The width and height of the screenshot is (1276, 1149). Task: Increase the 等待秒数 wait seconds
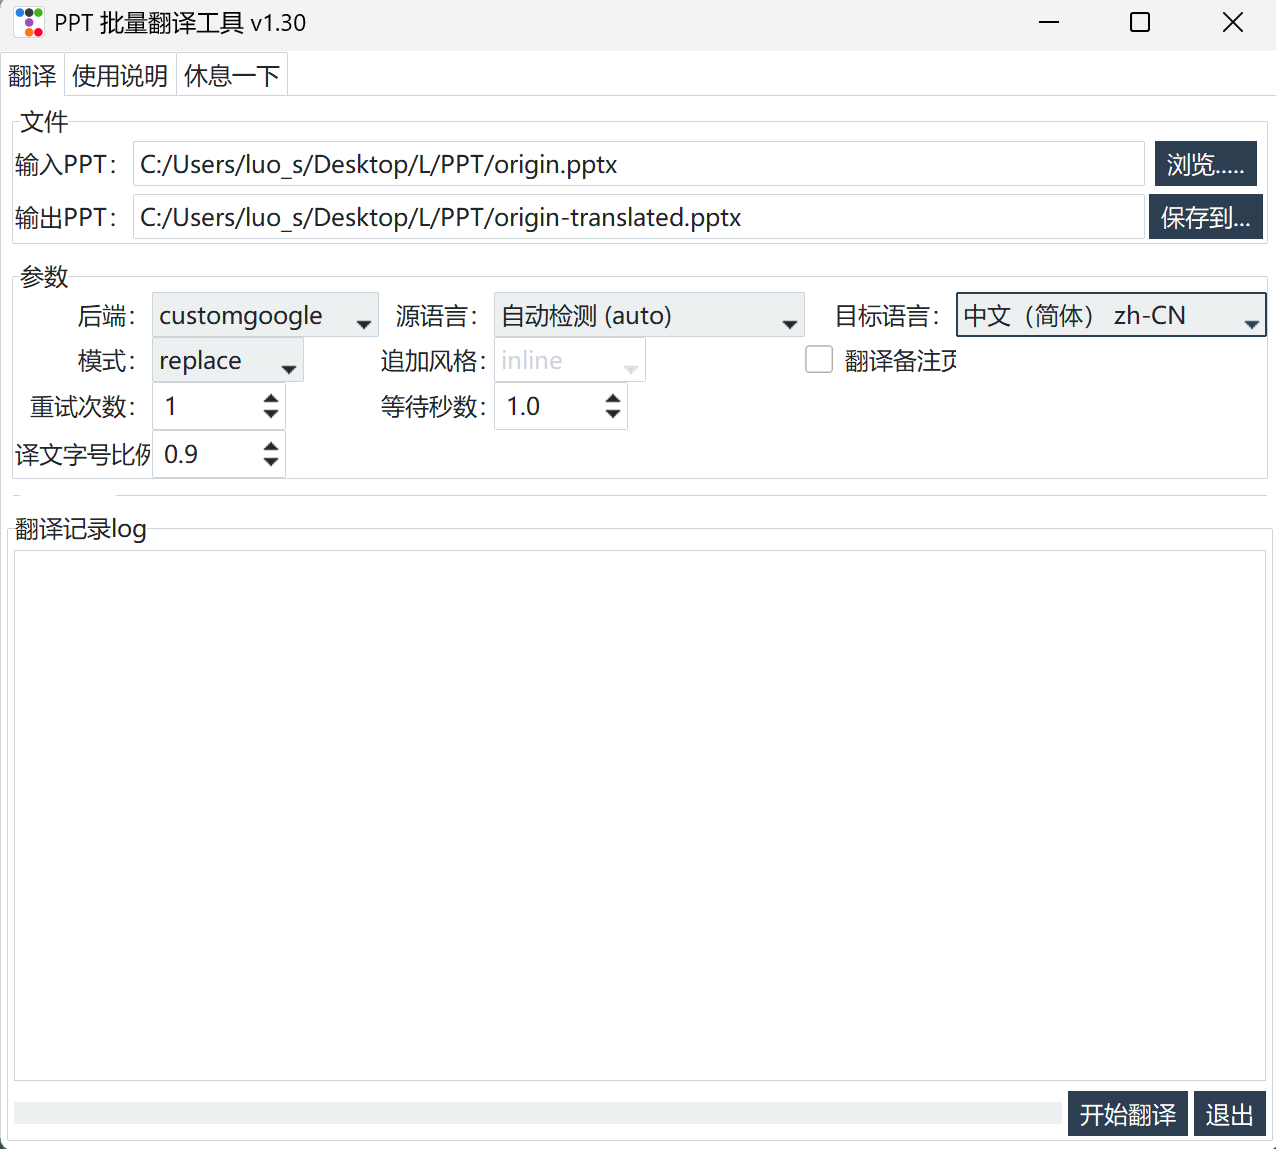coord(613,398)
